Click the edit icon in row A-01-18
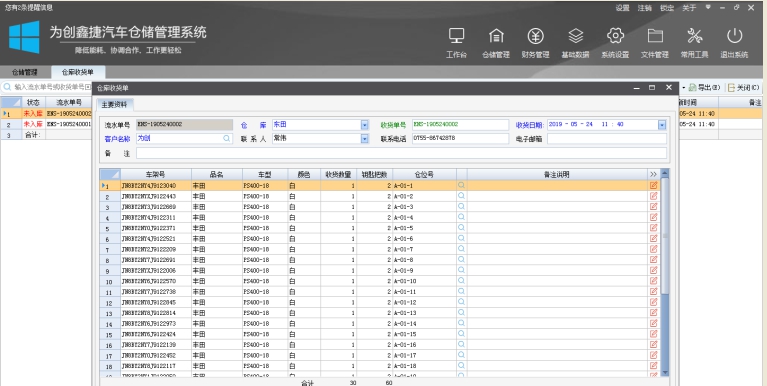 pyautogui.click(x=654, y=365)
